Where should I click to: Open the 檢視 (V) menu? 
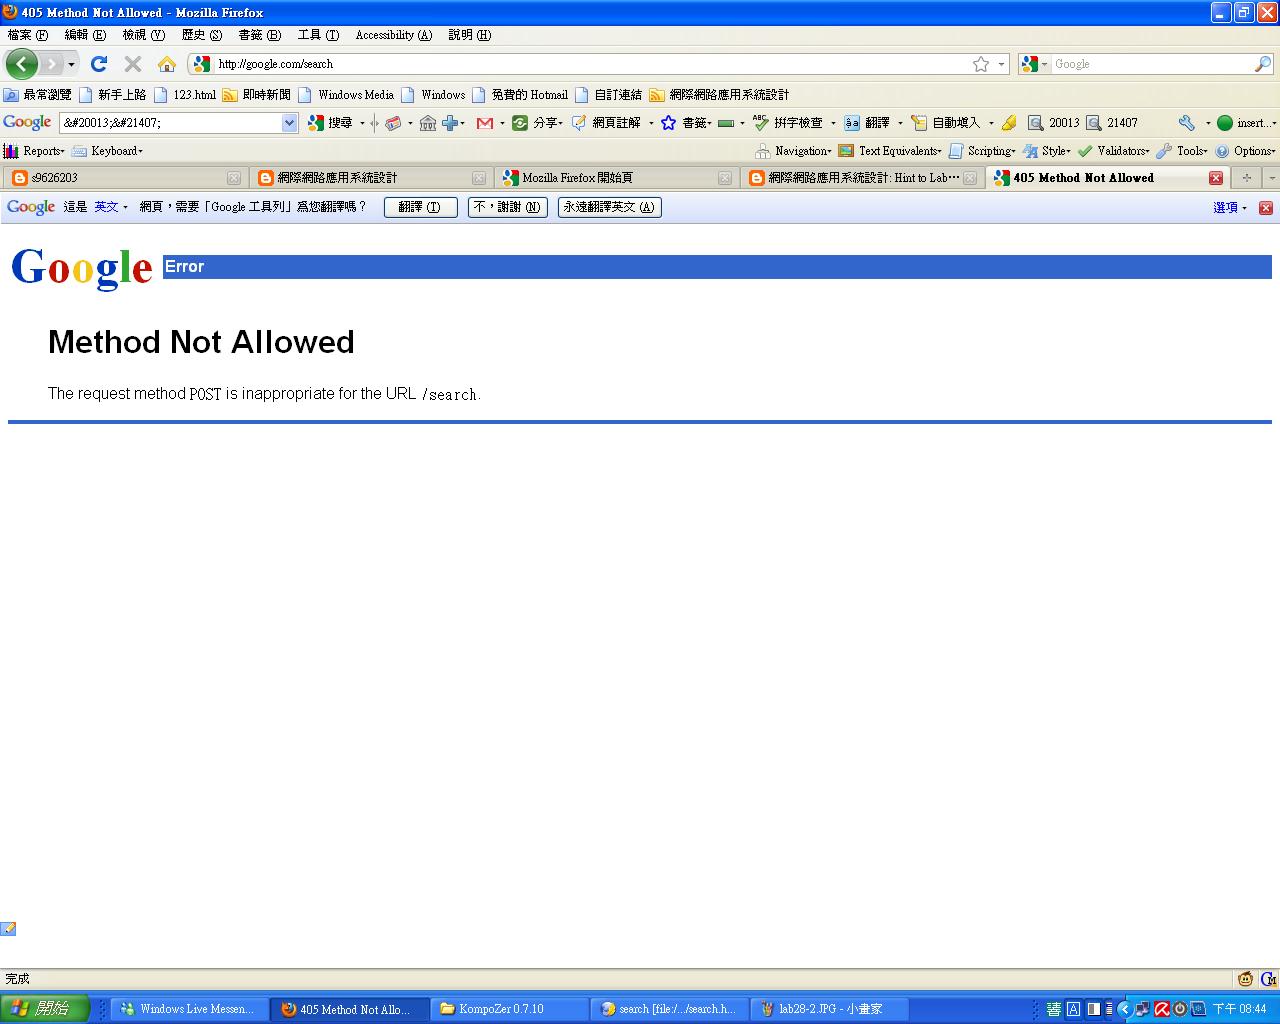click(x=143, y=35)
